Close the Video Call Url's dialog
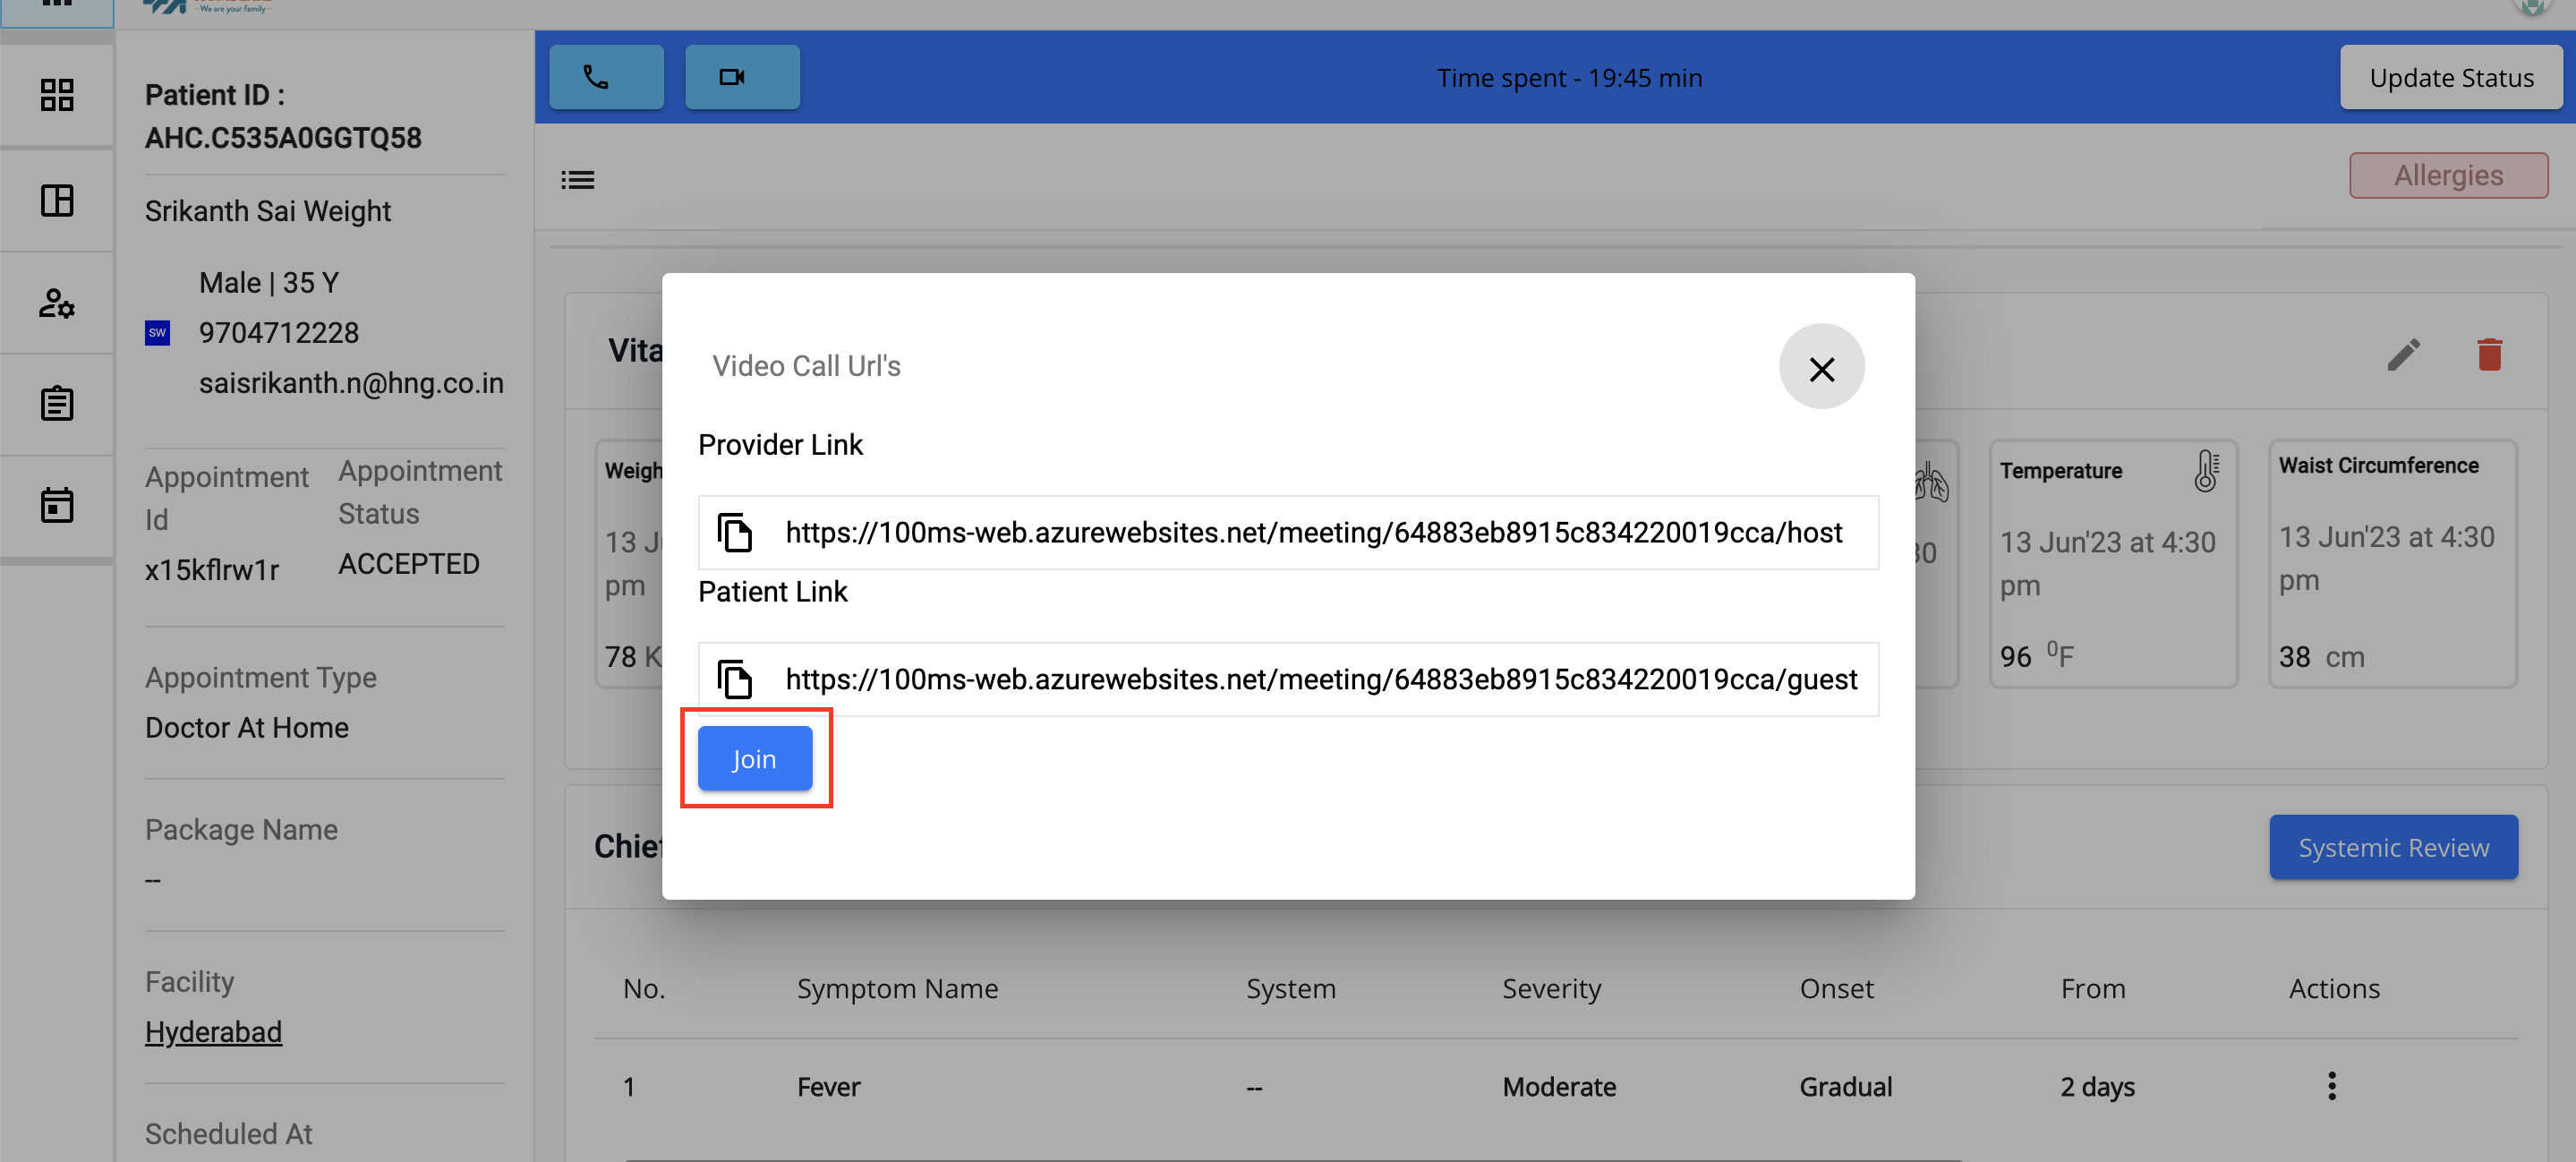 (1820, 367)
